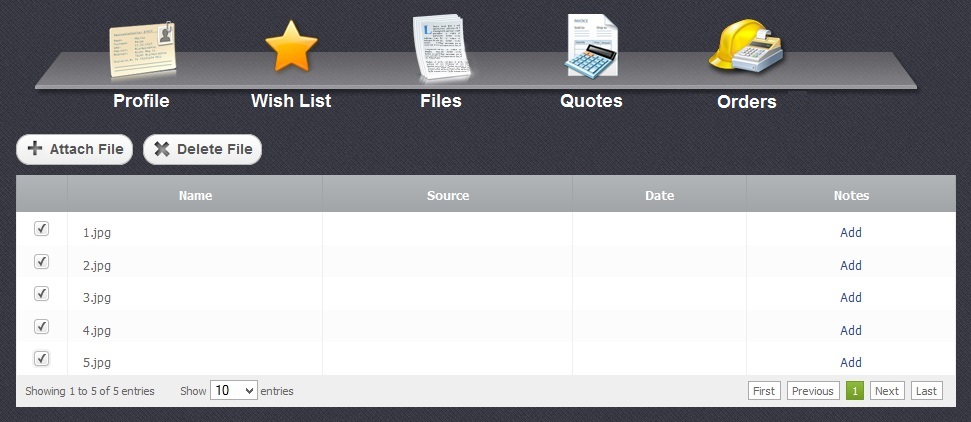Sort table by Name column header

tap(195, 195)
